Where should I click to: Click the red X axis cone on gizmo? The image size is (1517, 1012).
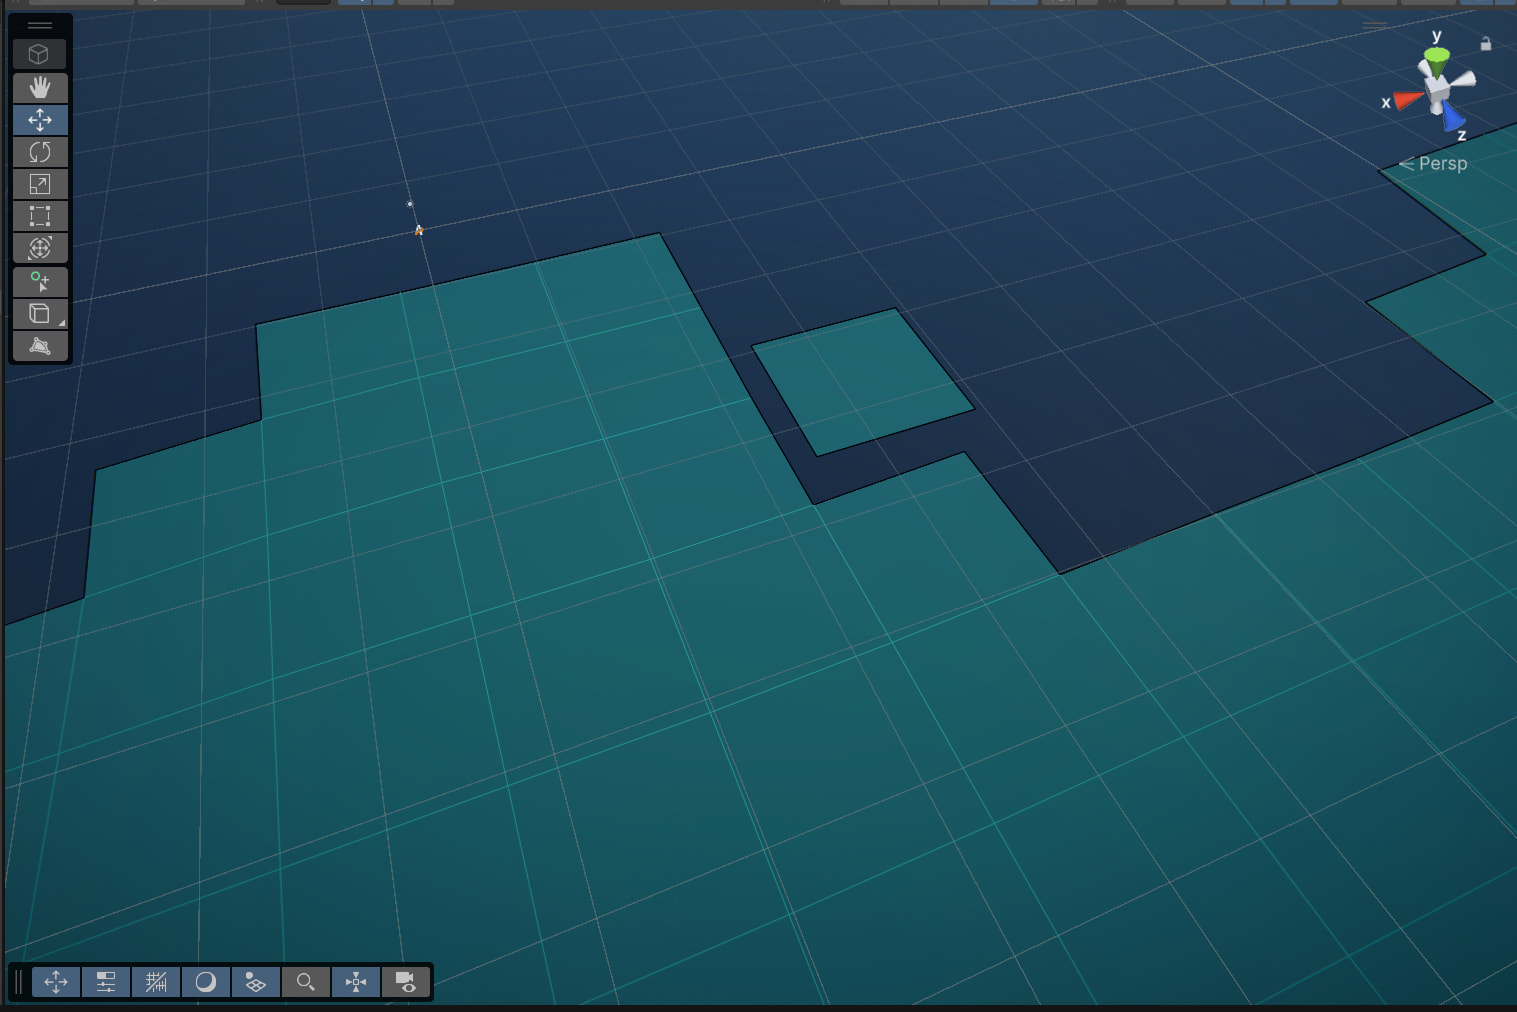(1408, 99)
